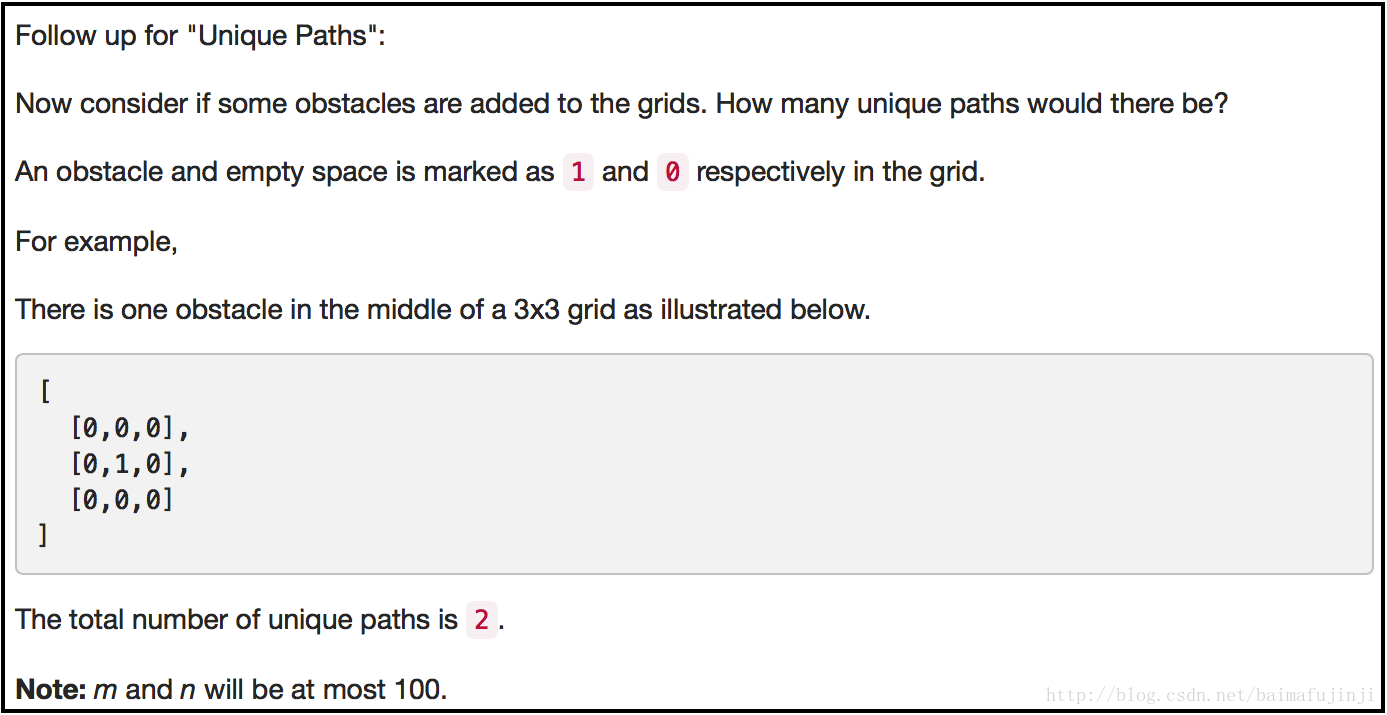Click the opening bracket in code block

click(x=44, y=391)
